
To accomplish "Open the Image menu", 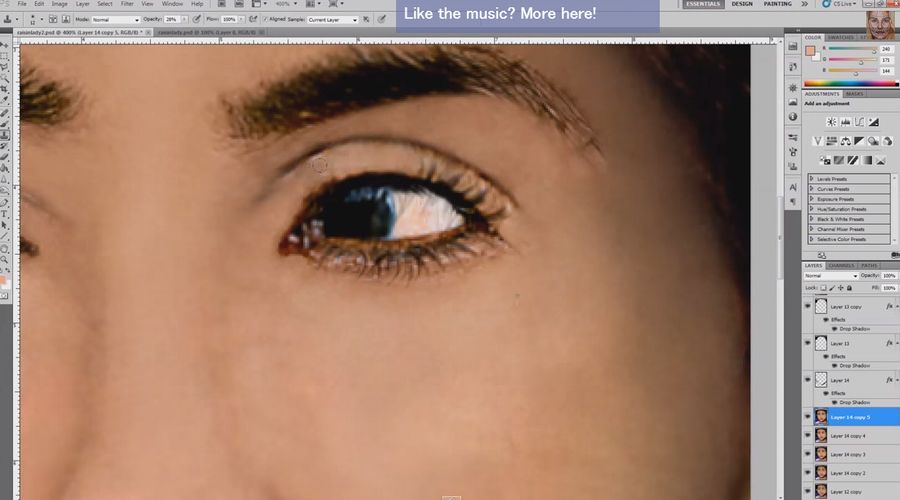I will [x=59, y=3].
